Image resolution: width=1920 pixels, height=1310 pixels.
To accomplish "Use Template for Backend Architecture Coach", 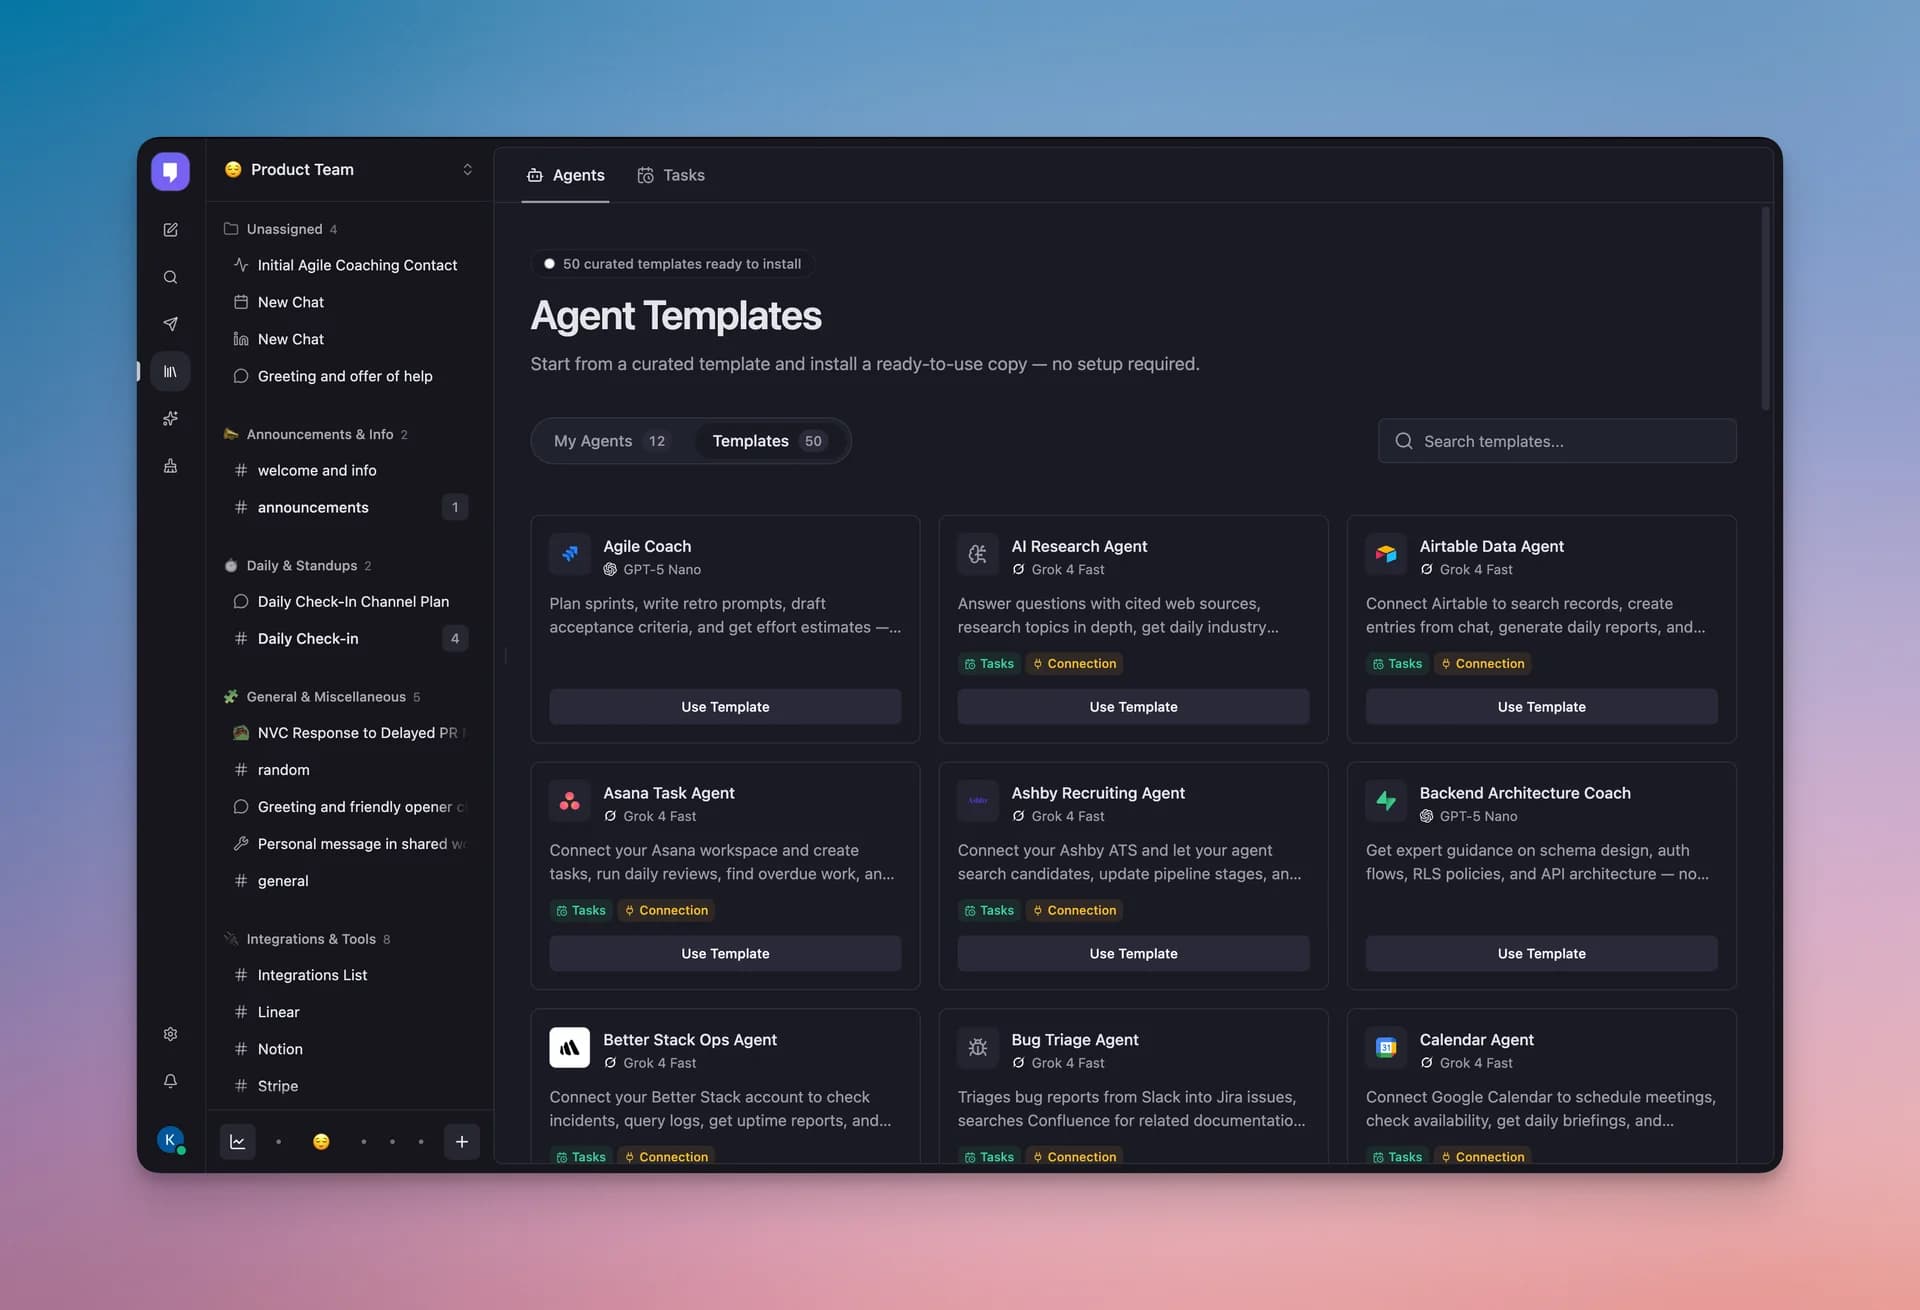I will coord(1541,954).
